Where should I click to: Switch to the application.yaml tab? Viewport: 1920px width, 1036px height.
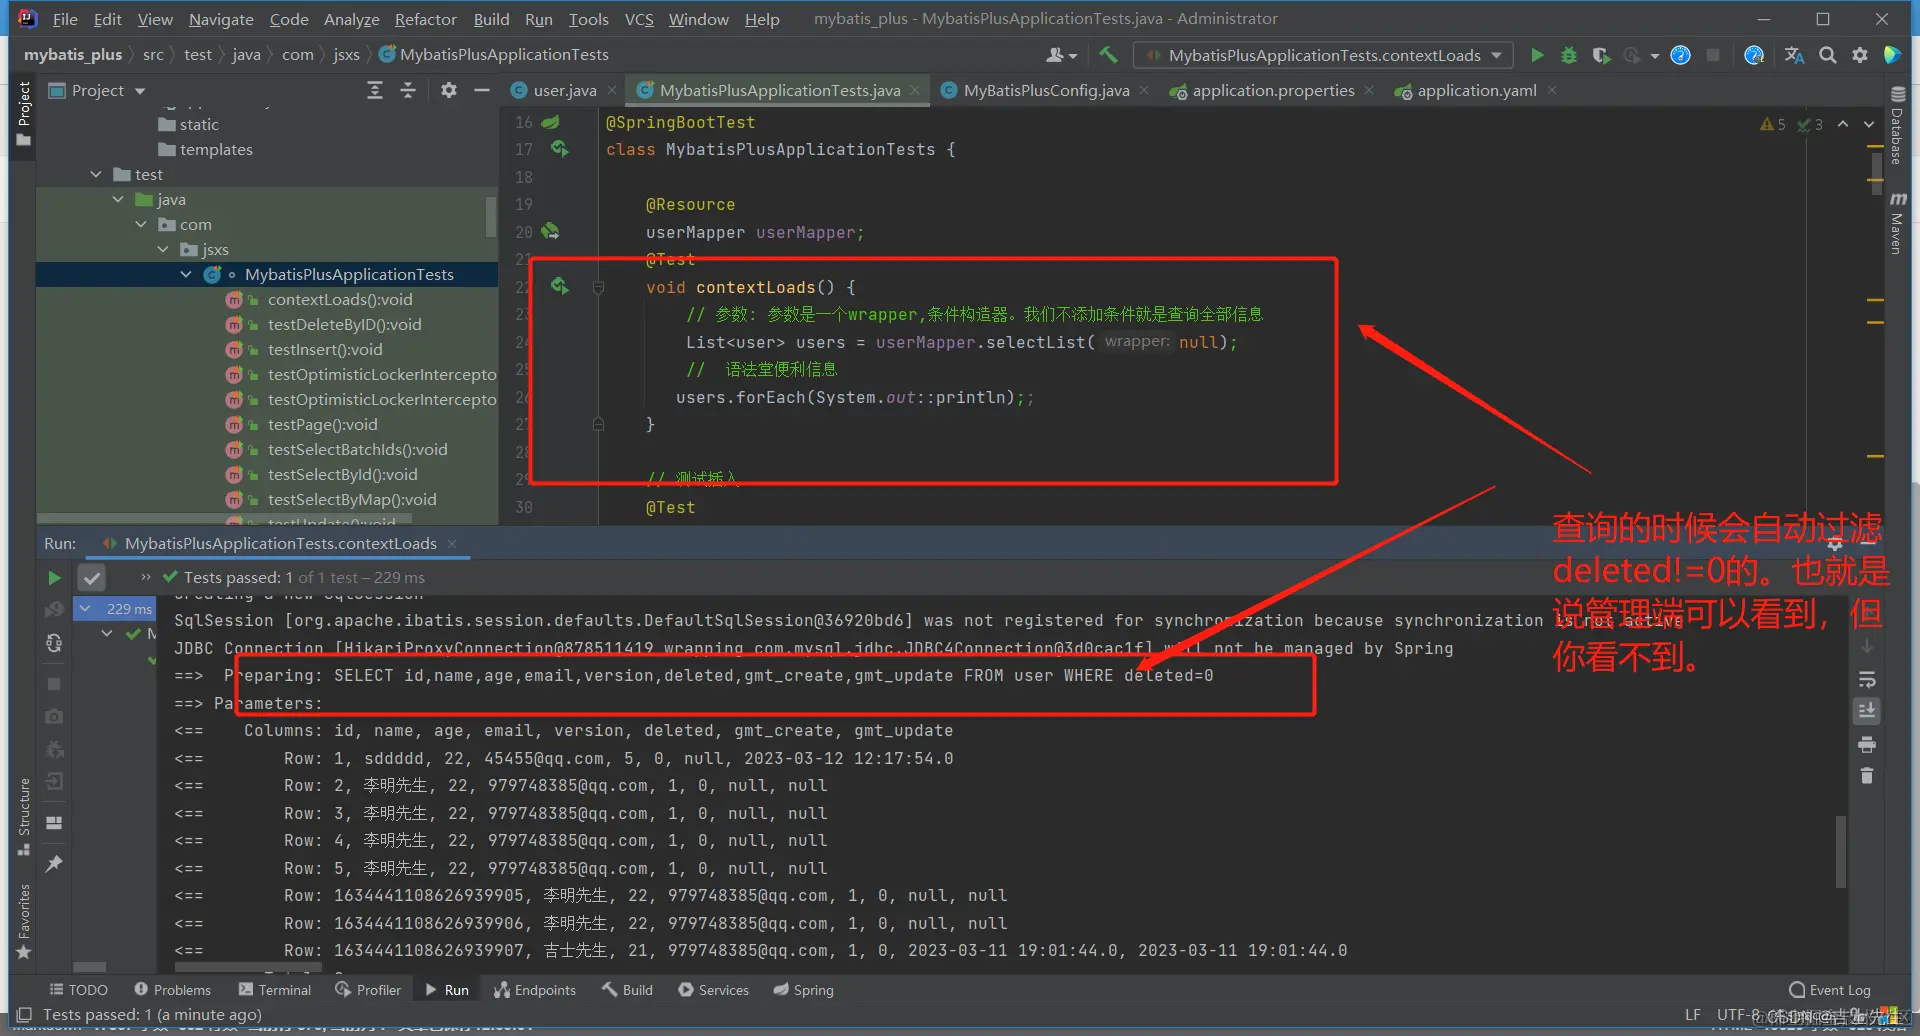click(1477, 91)
